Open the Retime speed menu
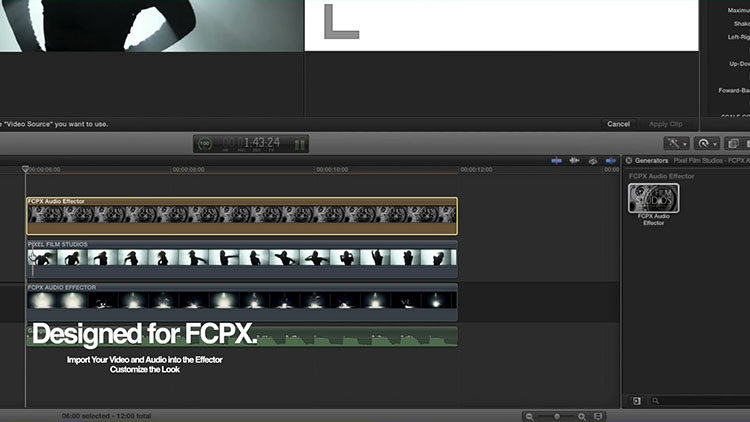750x422 pixels. point(706,144)
